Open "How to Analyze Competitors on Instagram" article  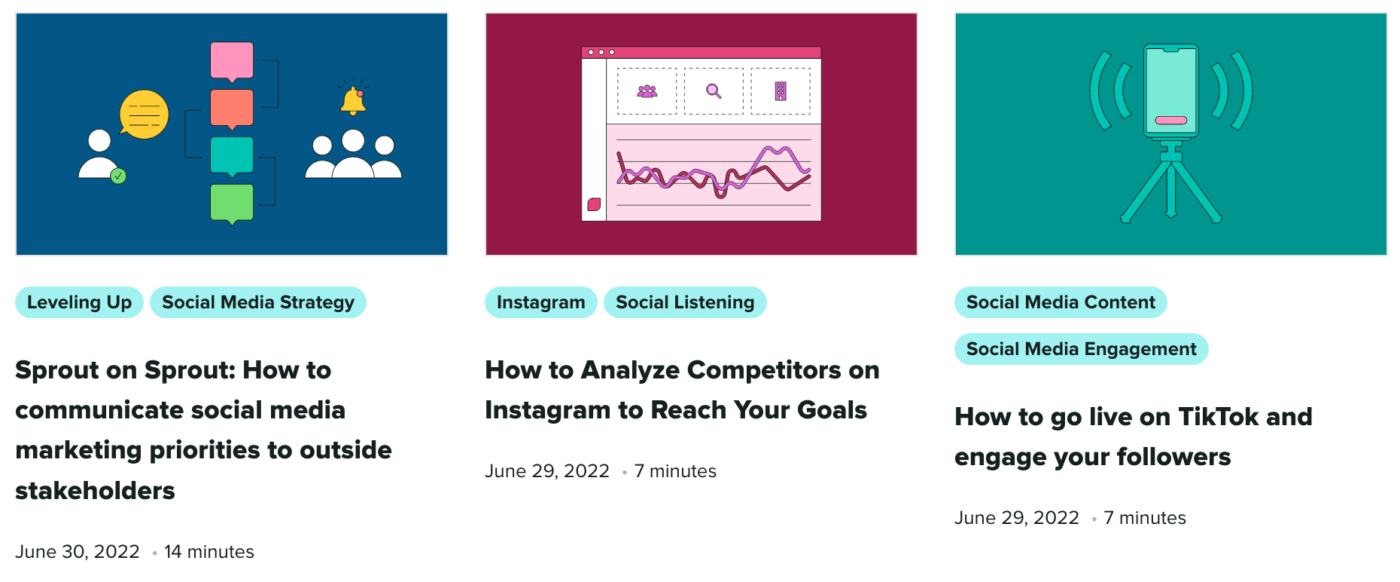pos(682,390)
